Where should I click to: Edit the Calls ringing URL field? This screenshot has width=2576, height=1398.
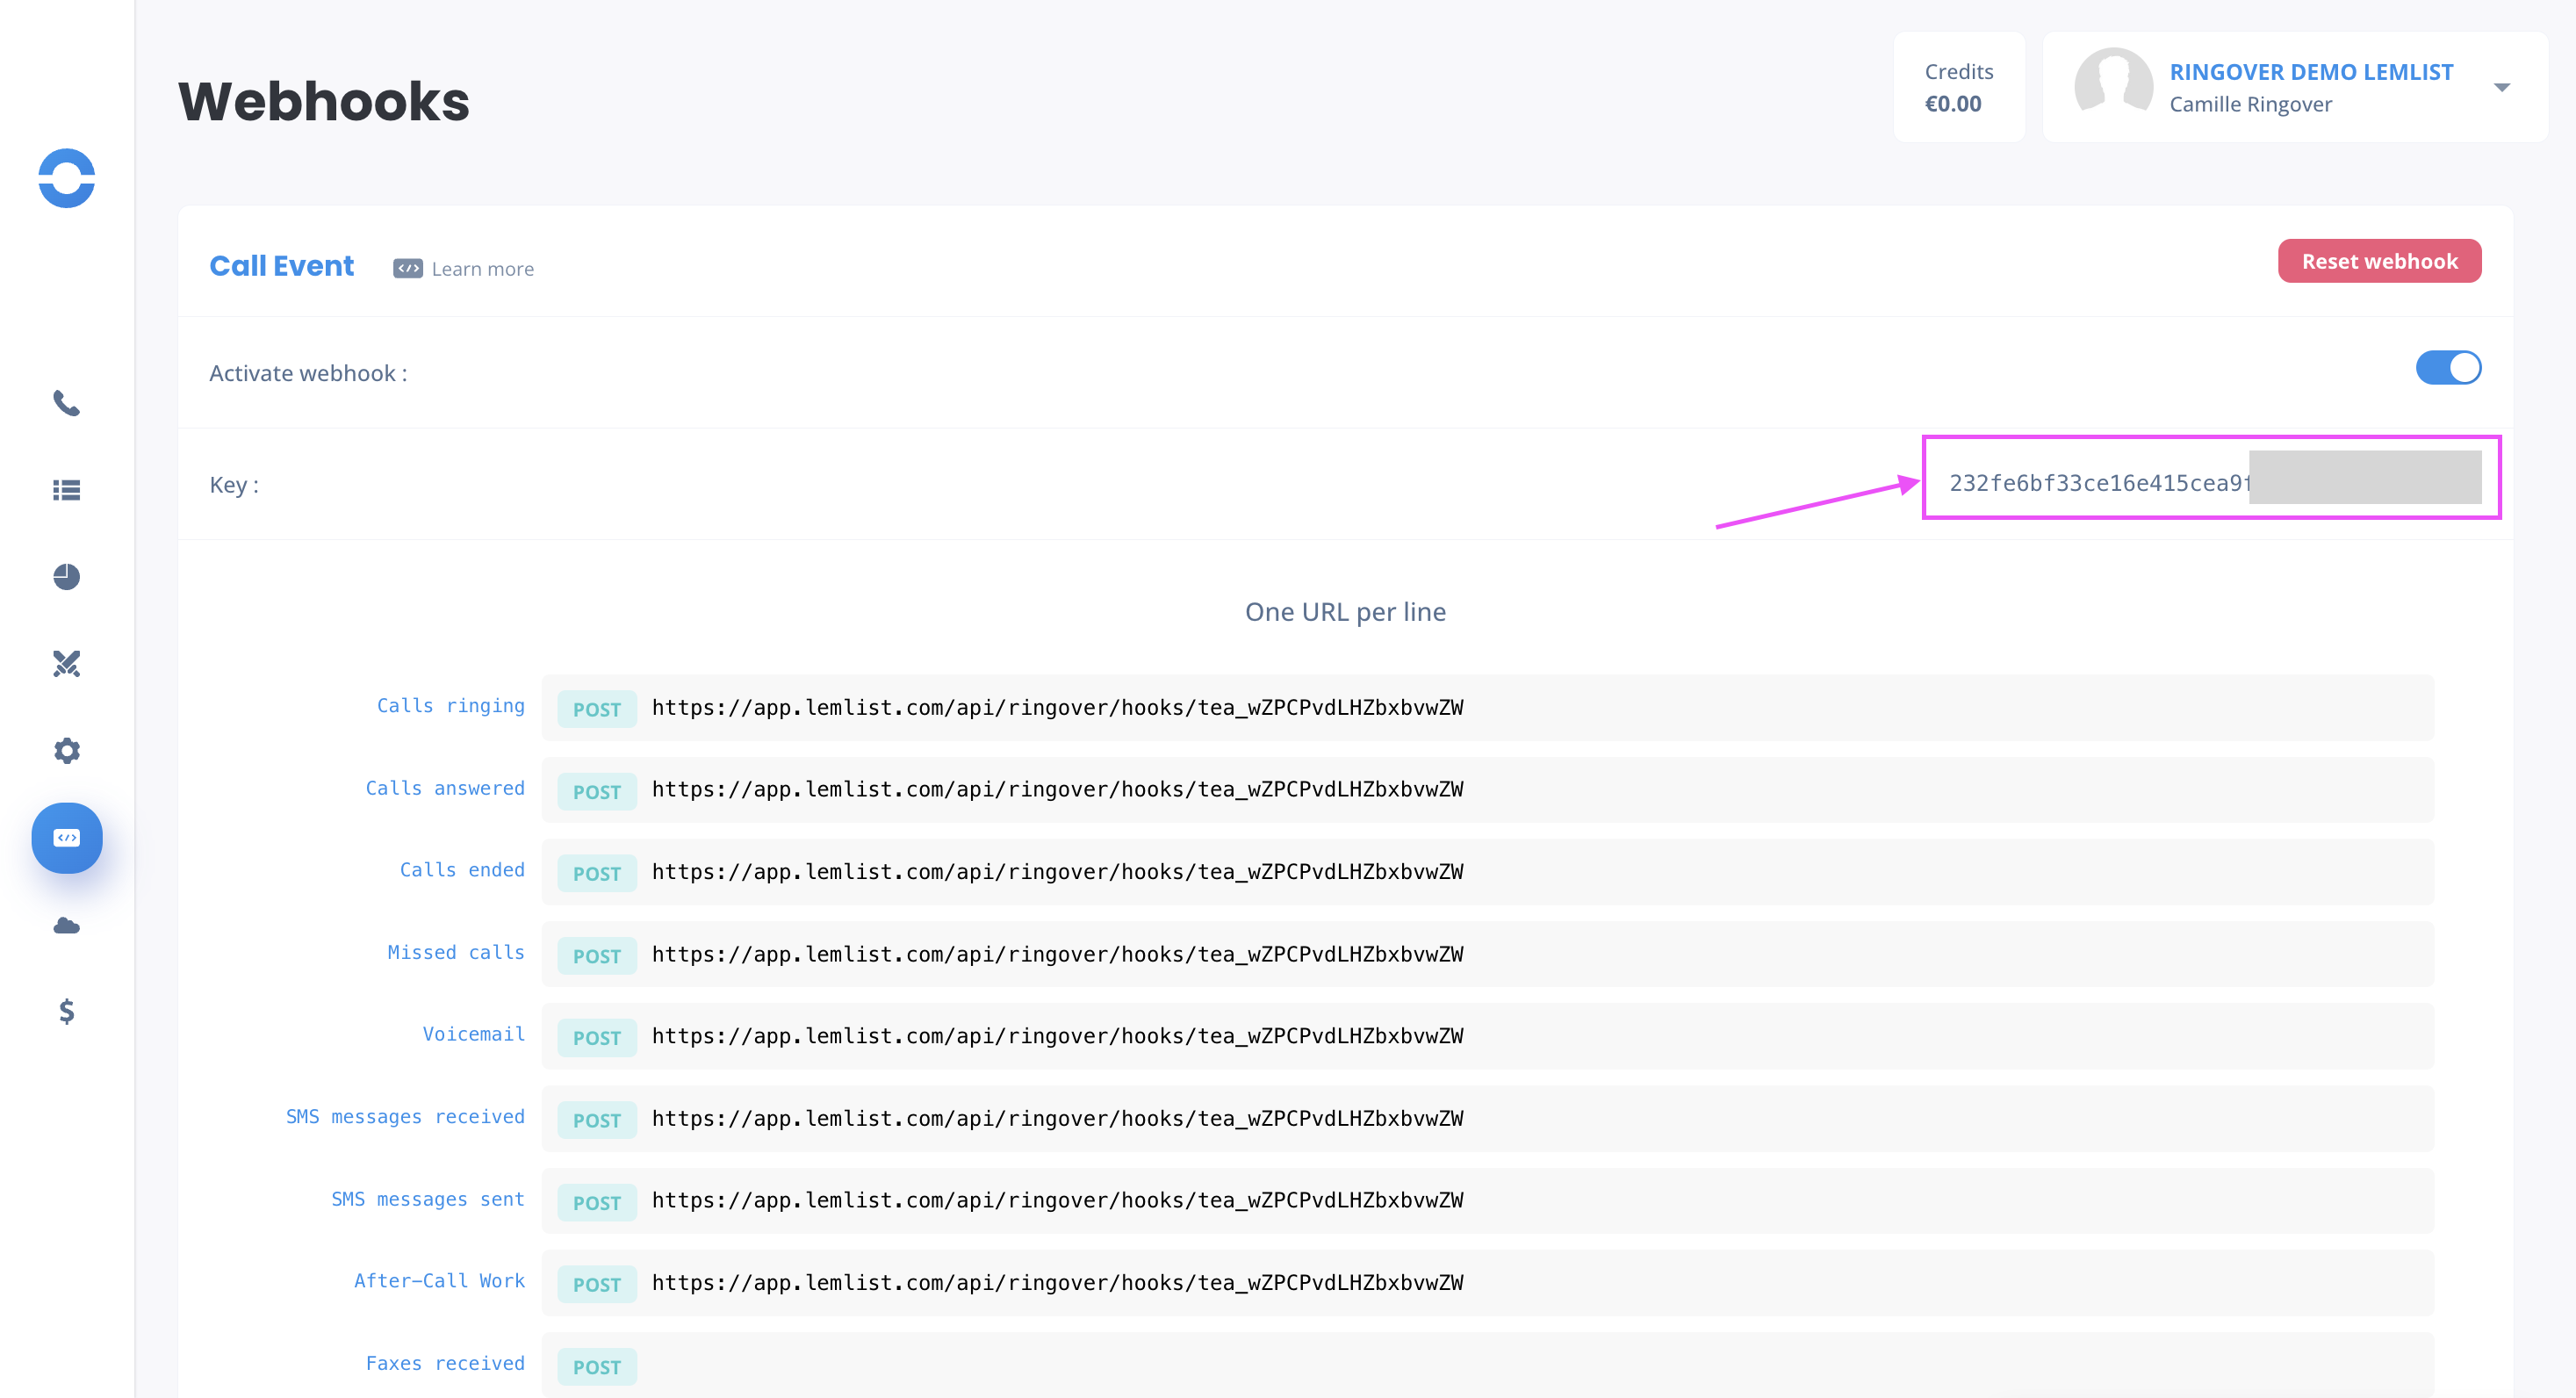click(1487, 708)
